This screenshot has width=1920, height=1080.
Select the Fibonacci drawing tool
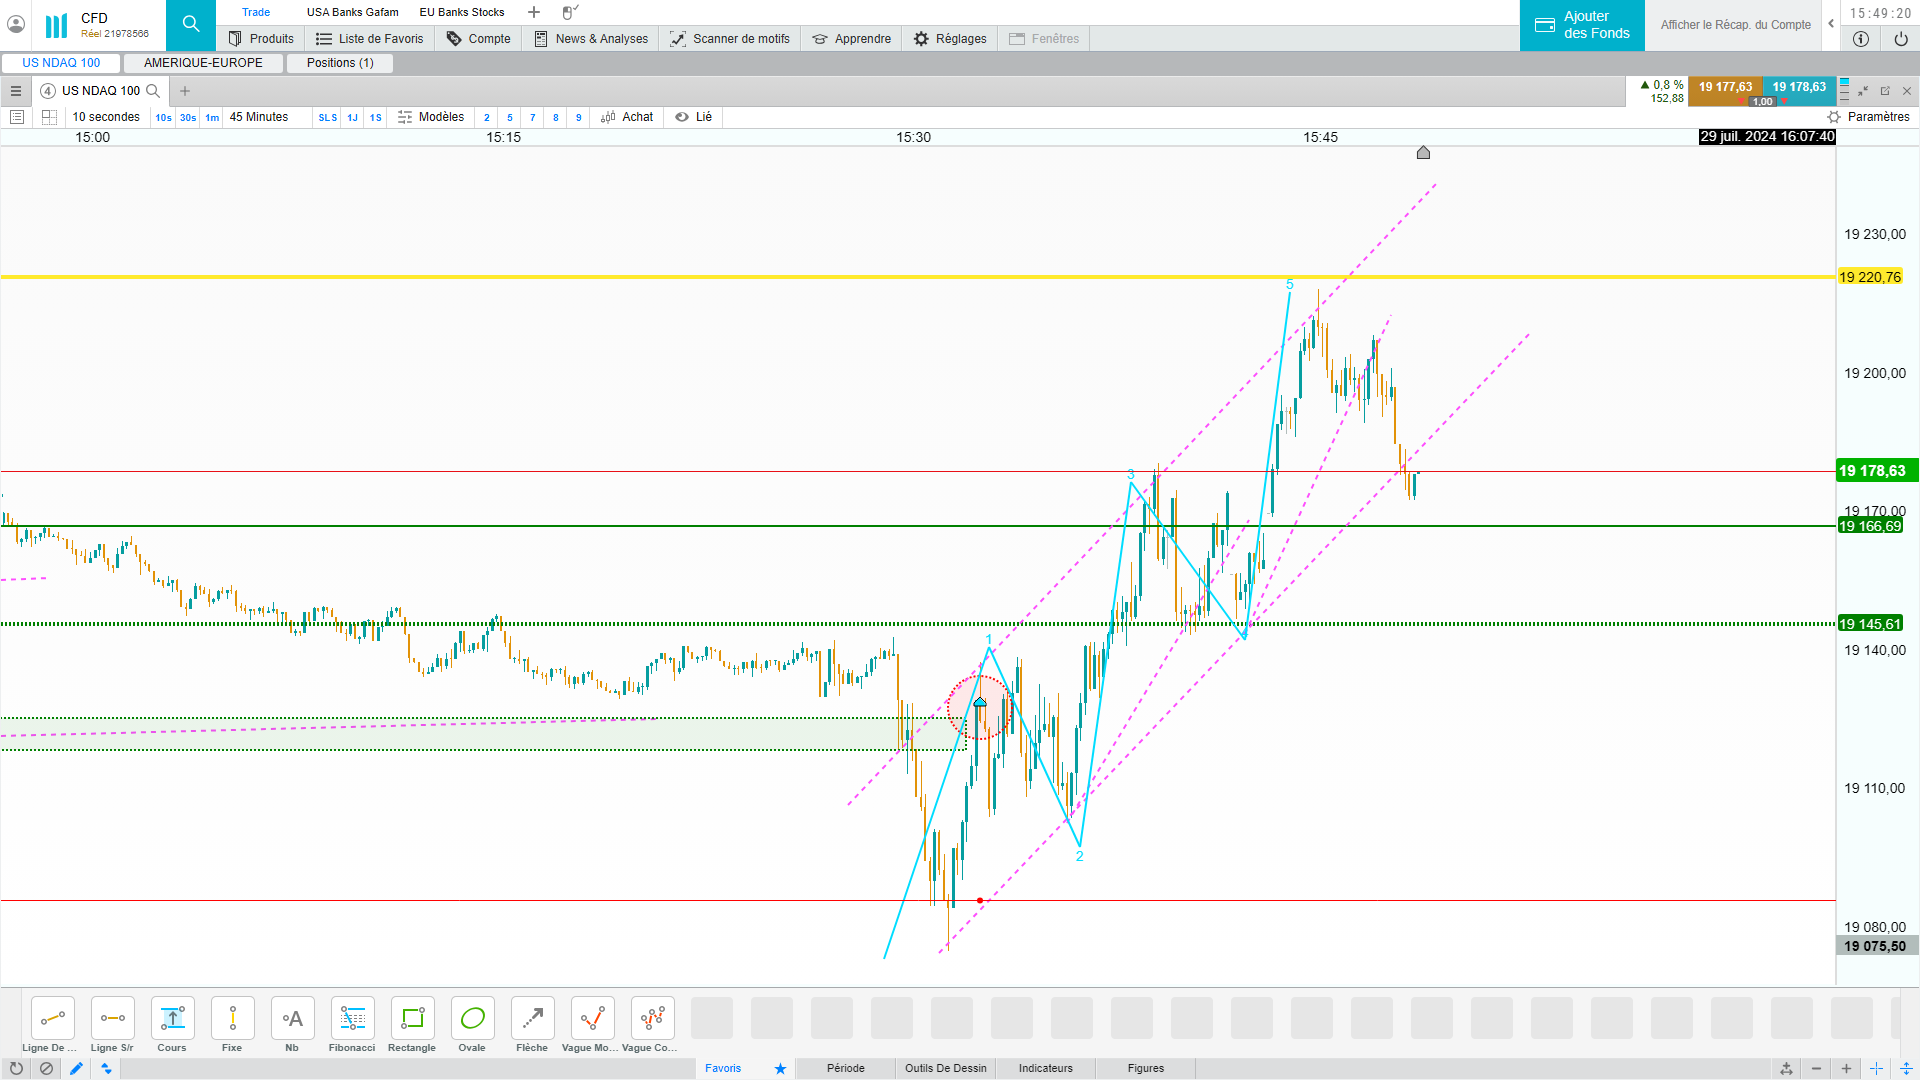(x=352, y=1019)
